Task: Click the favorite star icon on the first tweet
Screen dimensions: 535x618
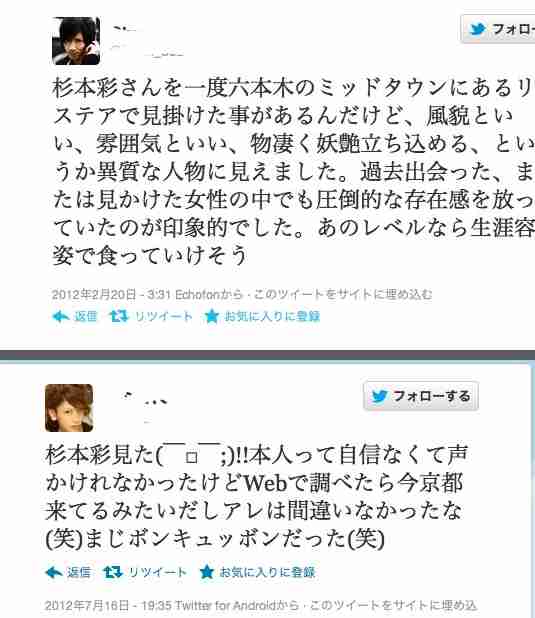Action: (x=212, y=316)
